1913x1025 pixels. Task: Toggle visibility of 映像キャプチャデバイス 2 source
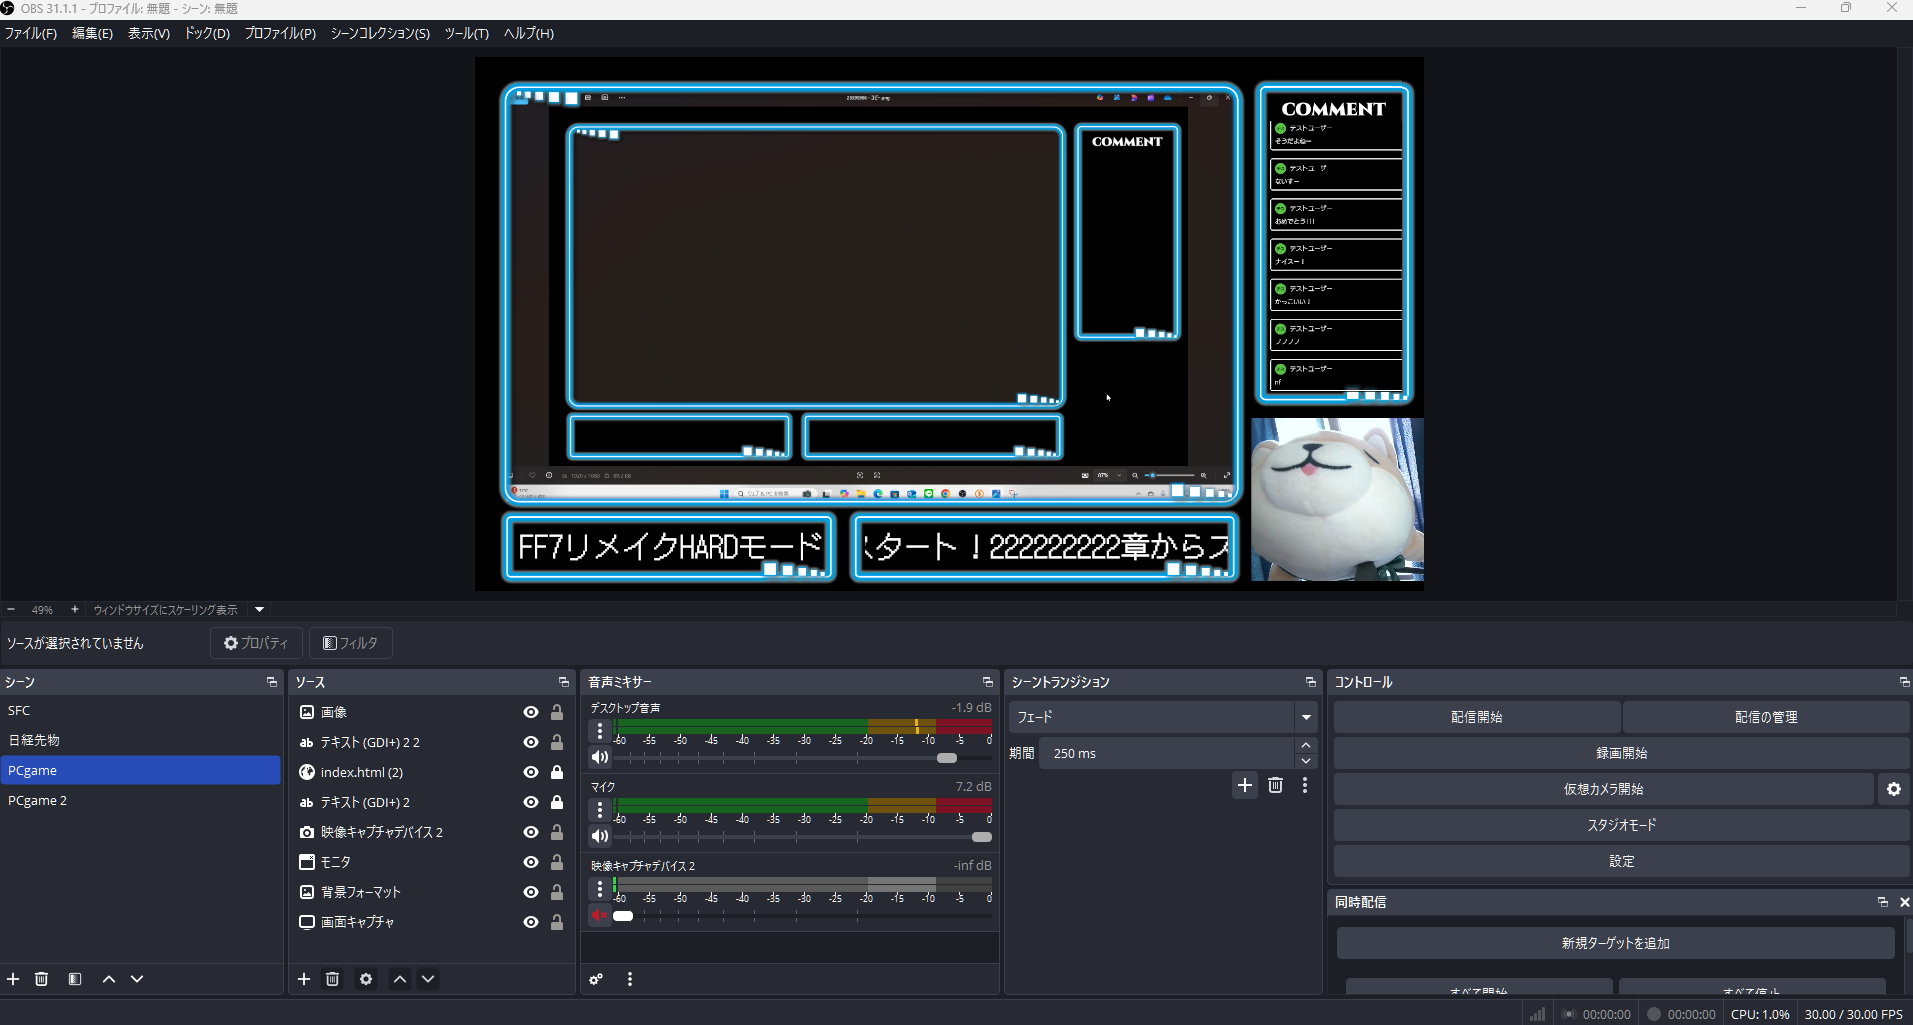tap(531, 832)
